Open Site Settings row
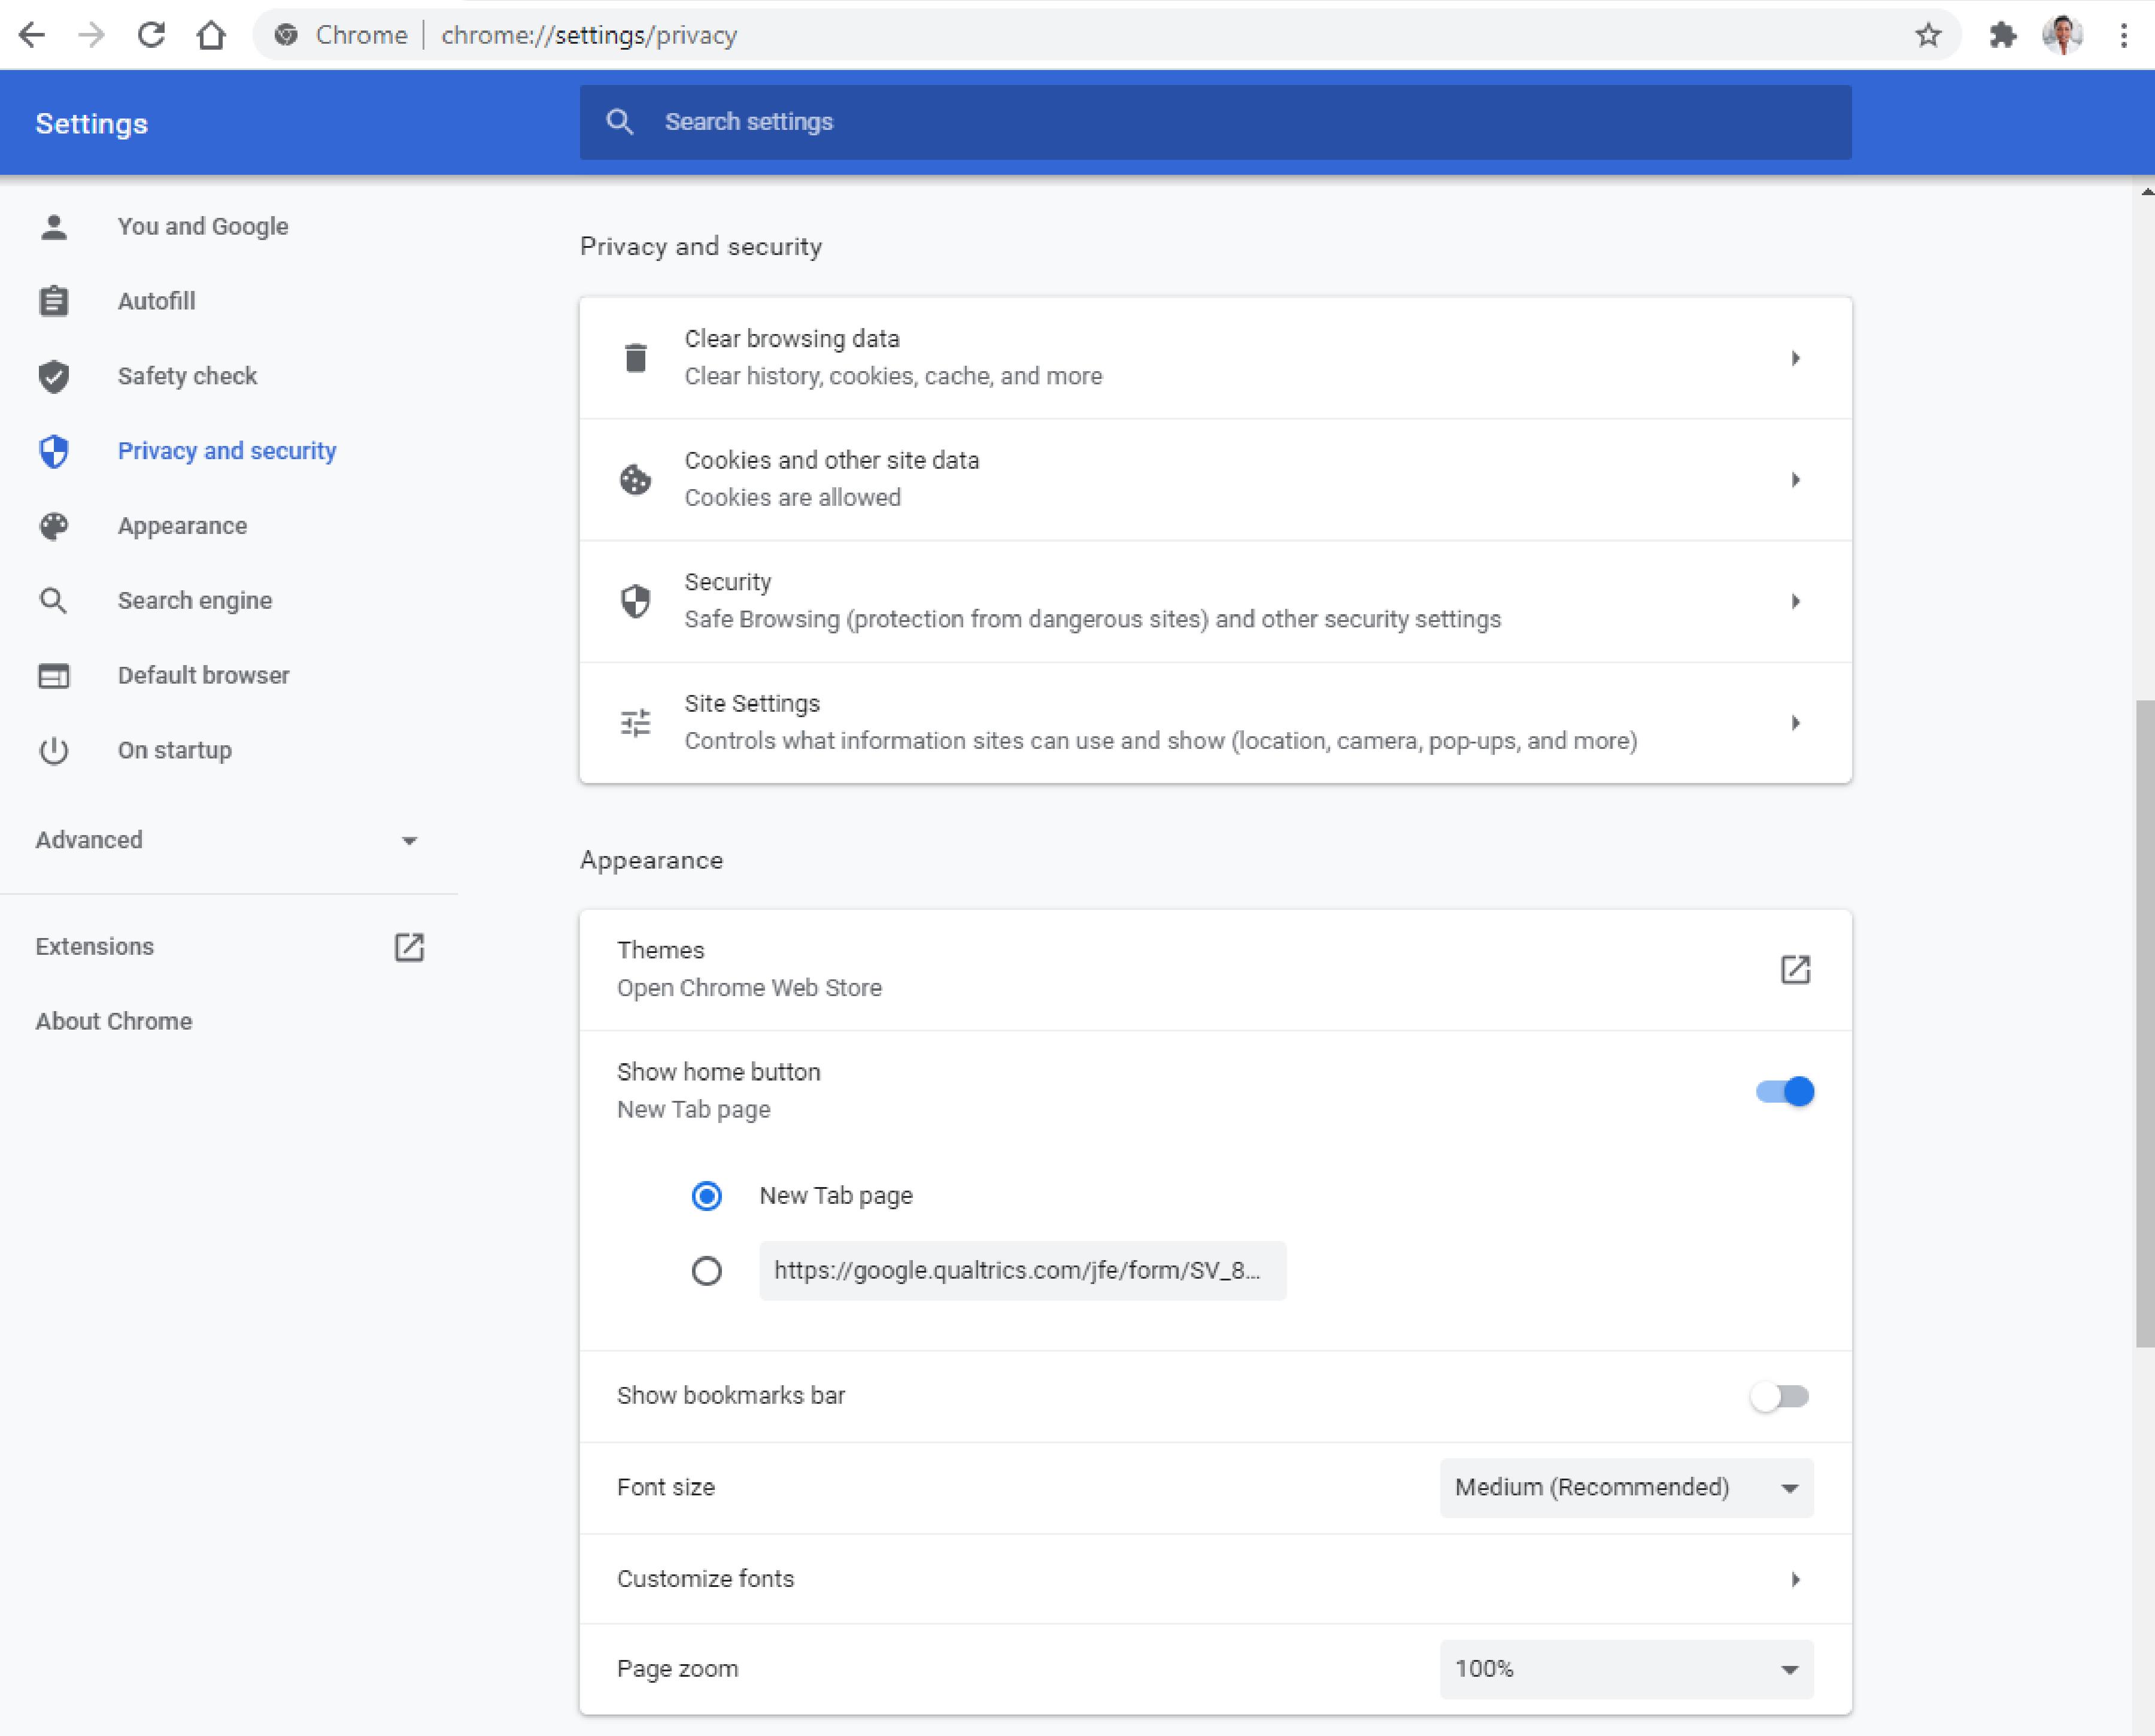The image size is (2155, 1736). (x=1215, y=722)
